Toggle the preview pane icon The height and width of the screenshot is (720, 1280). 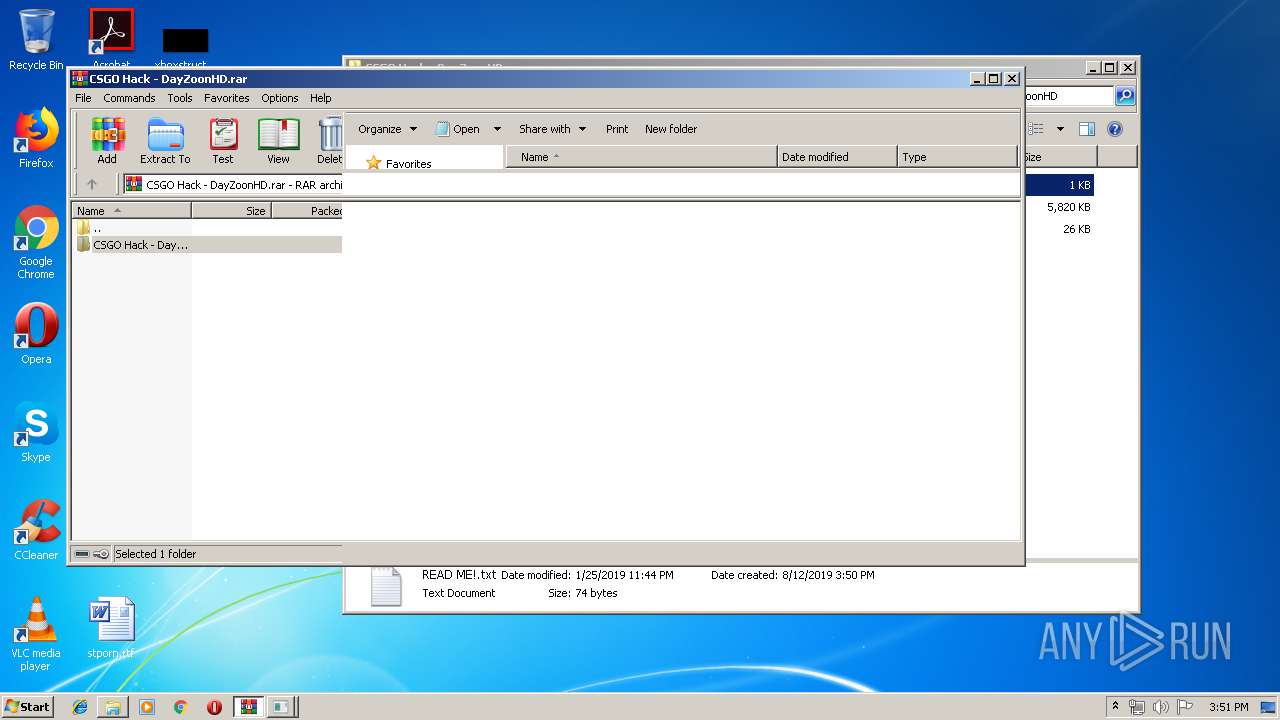1087,129
